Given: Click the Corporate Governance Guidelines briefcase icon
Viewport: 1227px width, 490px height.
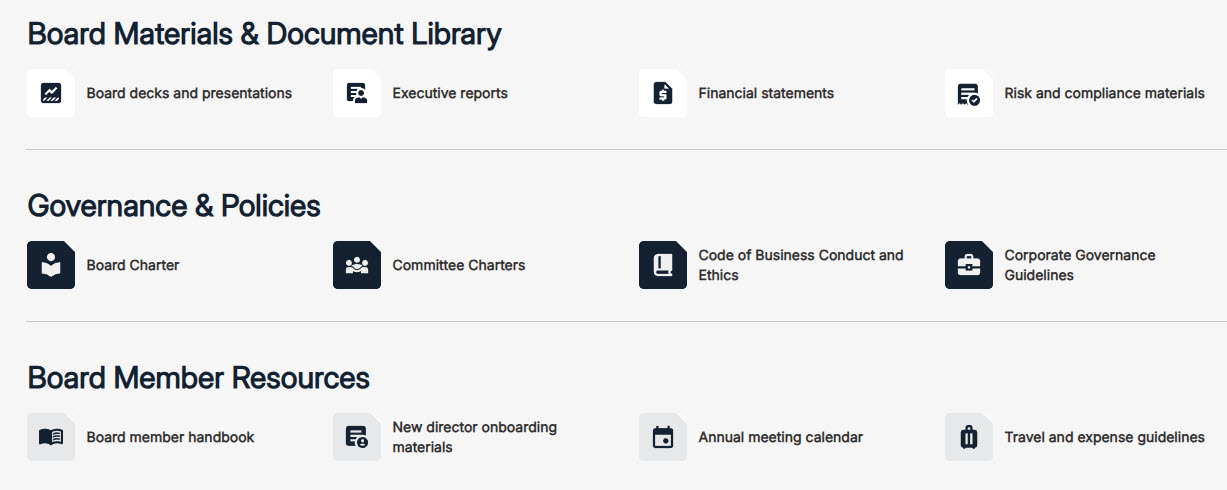Looking at the screenshot, I should tap(969, 265).
